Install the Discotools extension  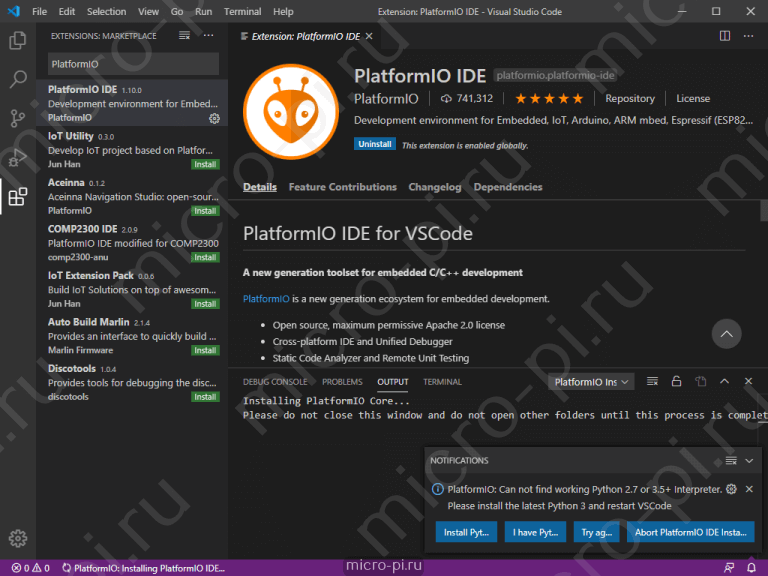coord(205,397)
